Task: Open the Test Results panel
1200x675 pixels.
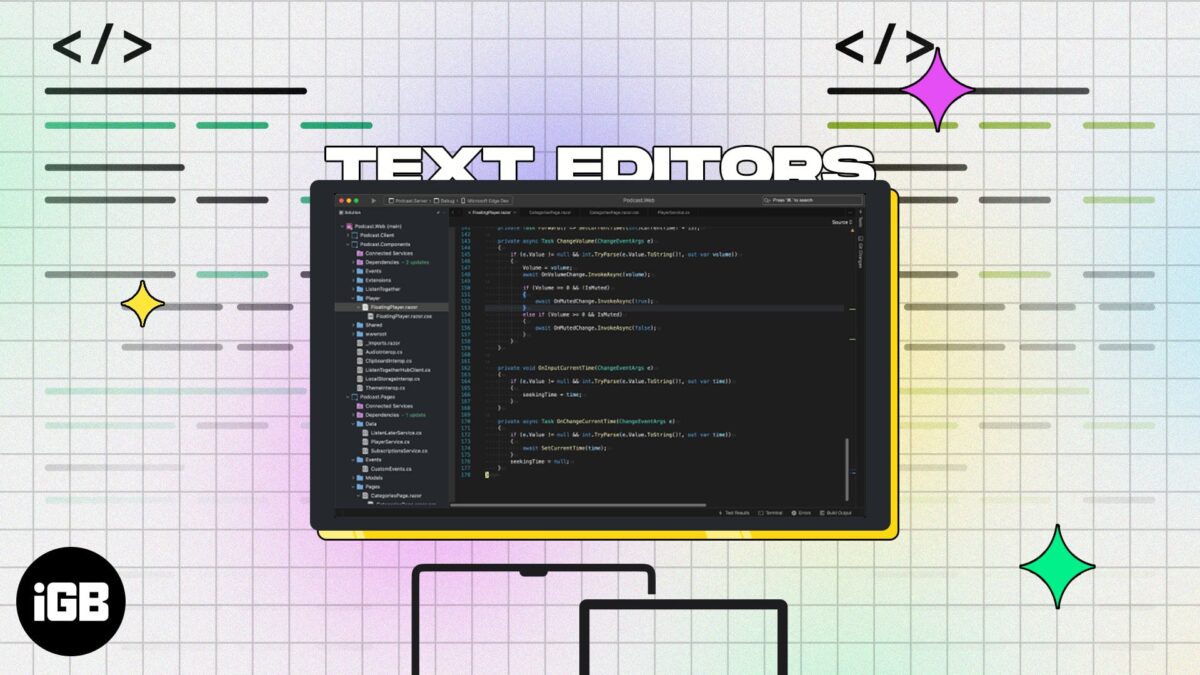Action: pos(735,512)
